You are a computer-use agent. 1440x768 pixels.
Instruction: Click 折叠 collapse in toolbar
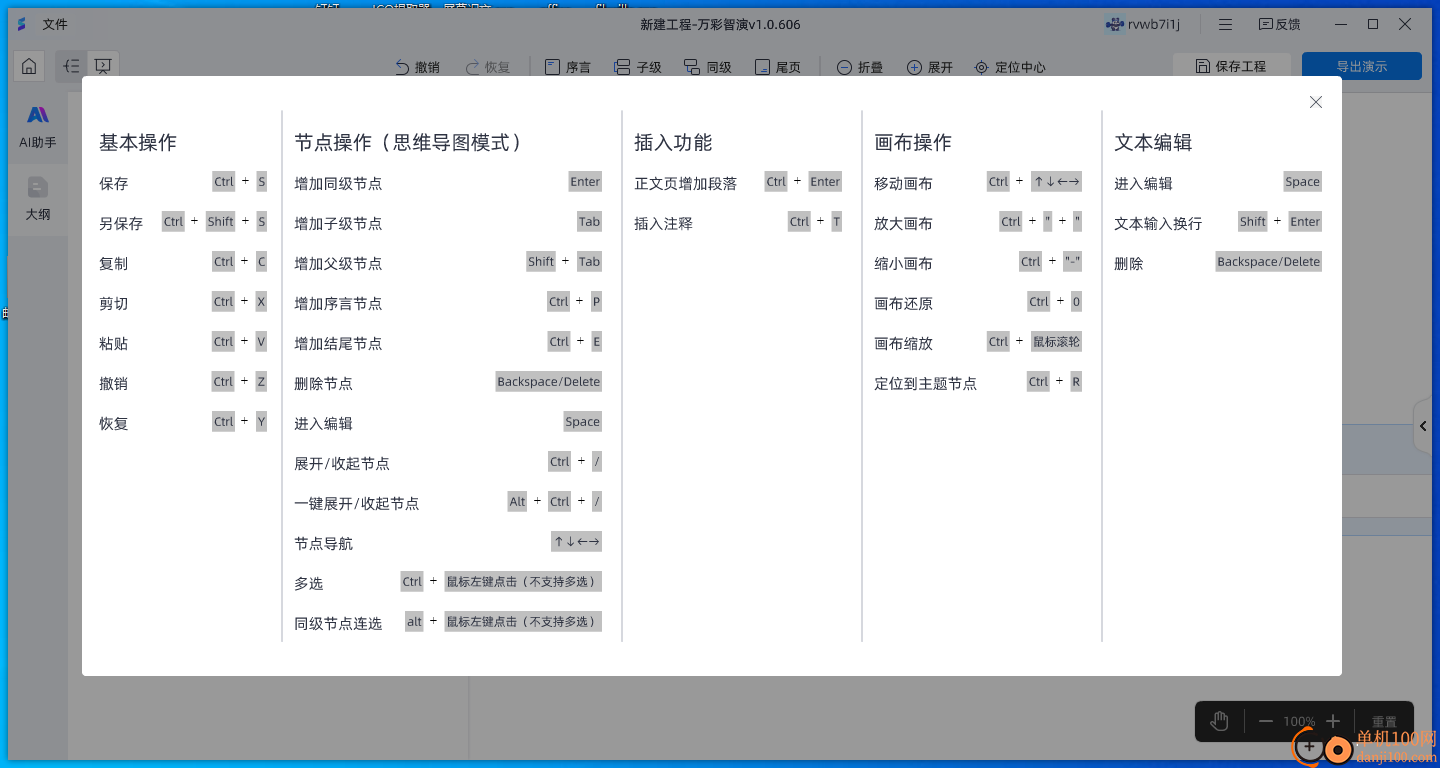[x=859, y=67]
